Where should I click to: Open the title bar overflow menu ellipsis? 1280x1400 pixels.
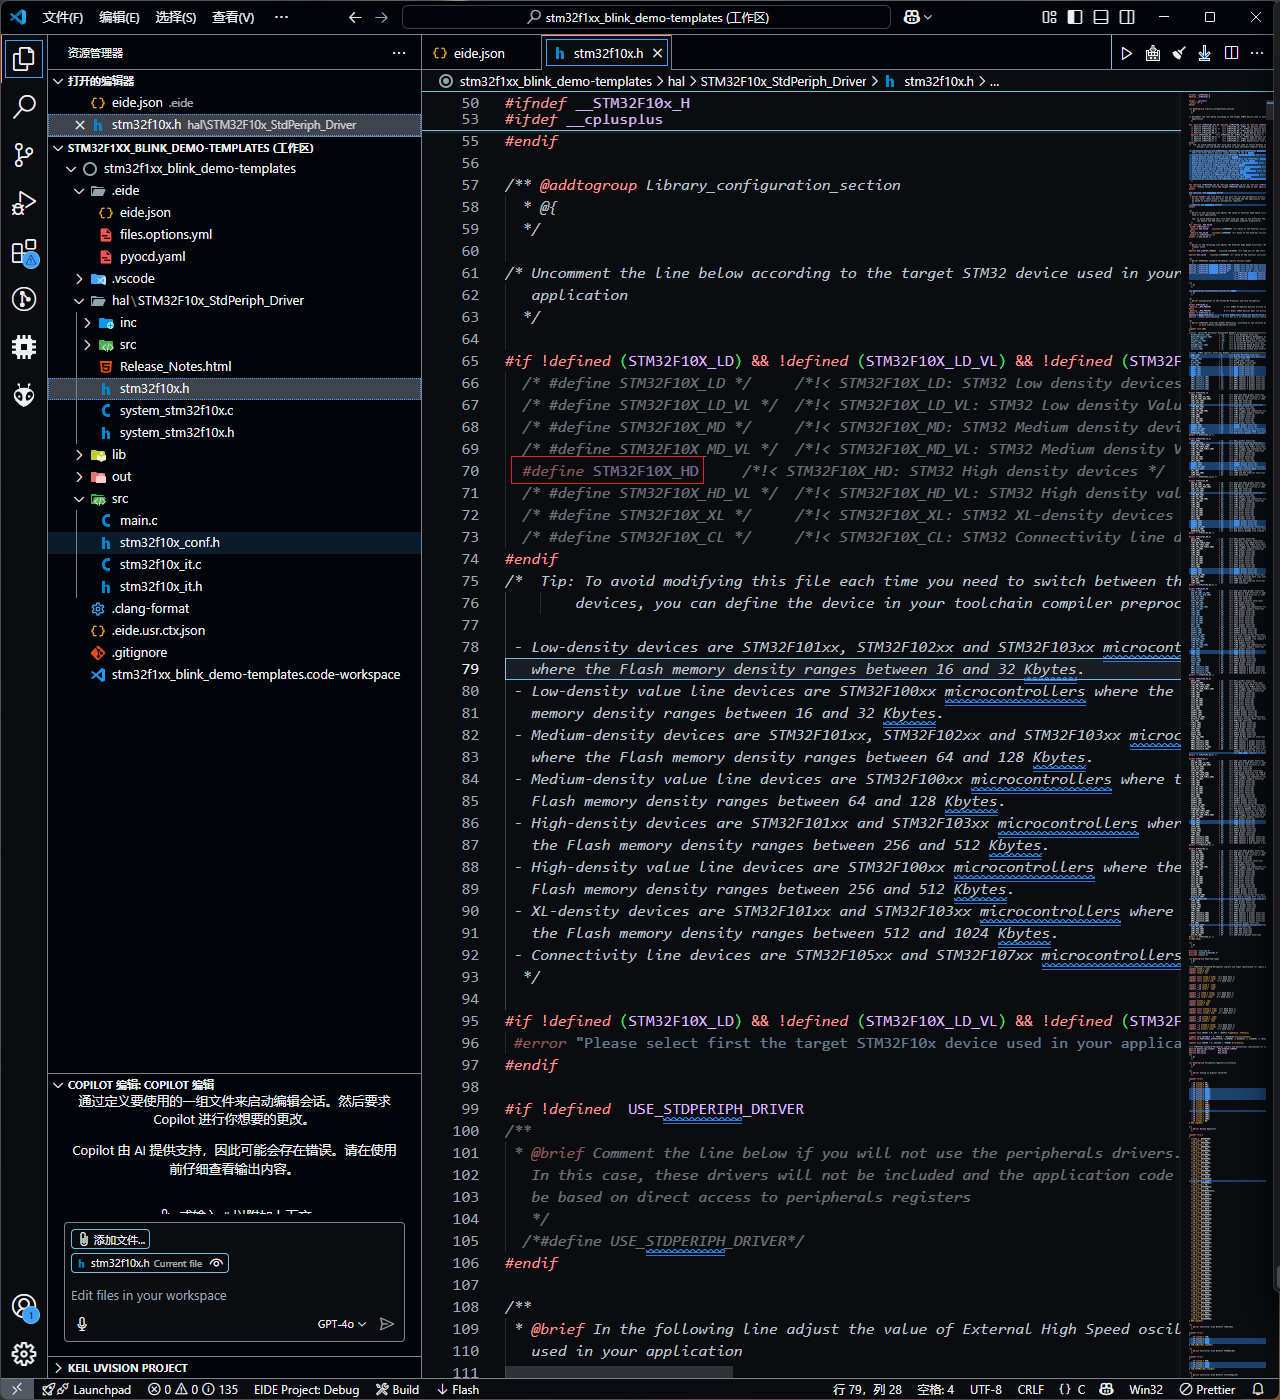(281, 17)
